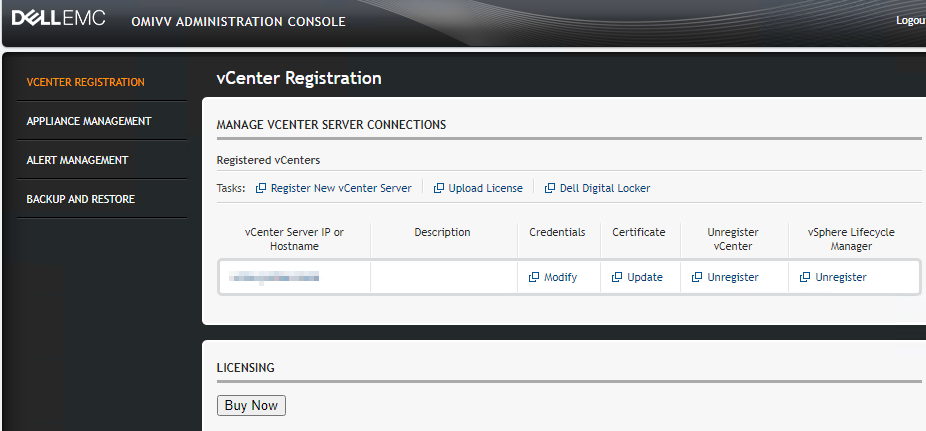This screenshot has width=926, height=431.
Task: Open the Dell Digital Locker link
Action: pyautogui.click(x=605, y=188)
